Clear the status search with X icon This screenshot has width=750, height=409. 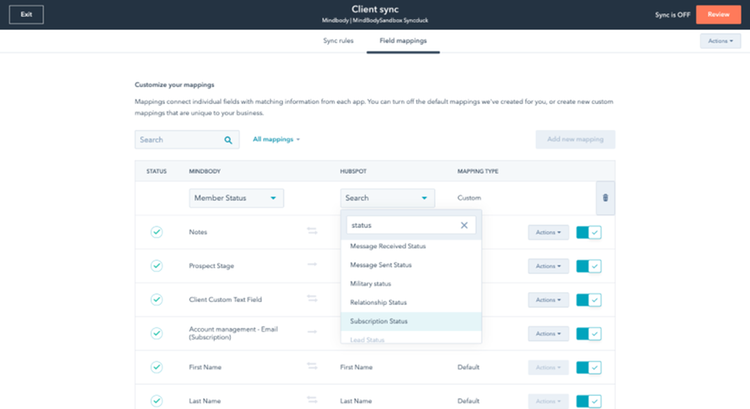(x=464, y=226)
